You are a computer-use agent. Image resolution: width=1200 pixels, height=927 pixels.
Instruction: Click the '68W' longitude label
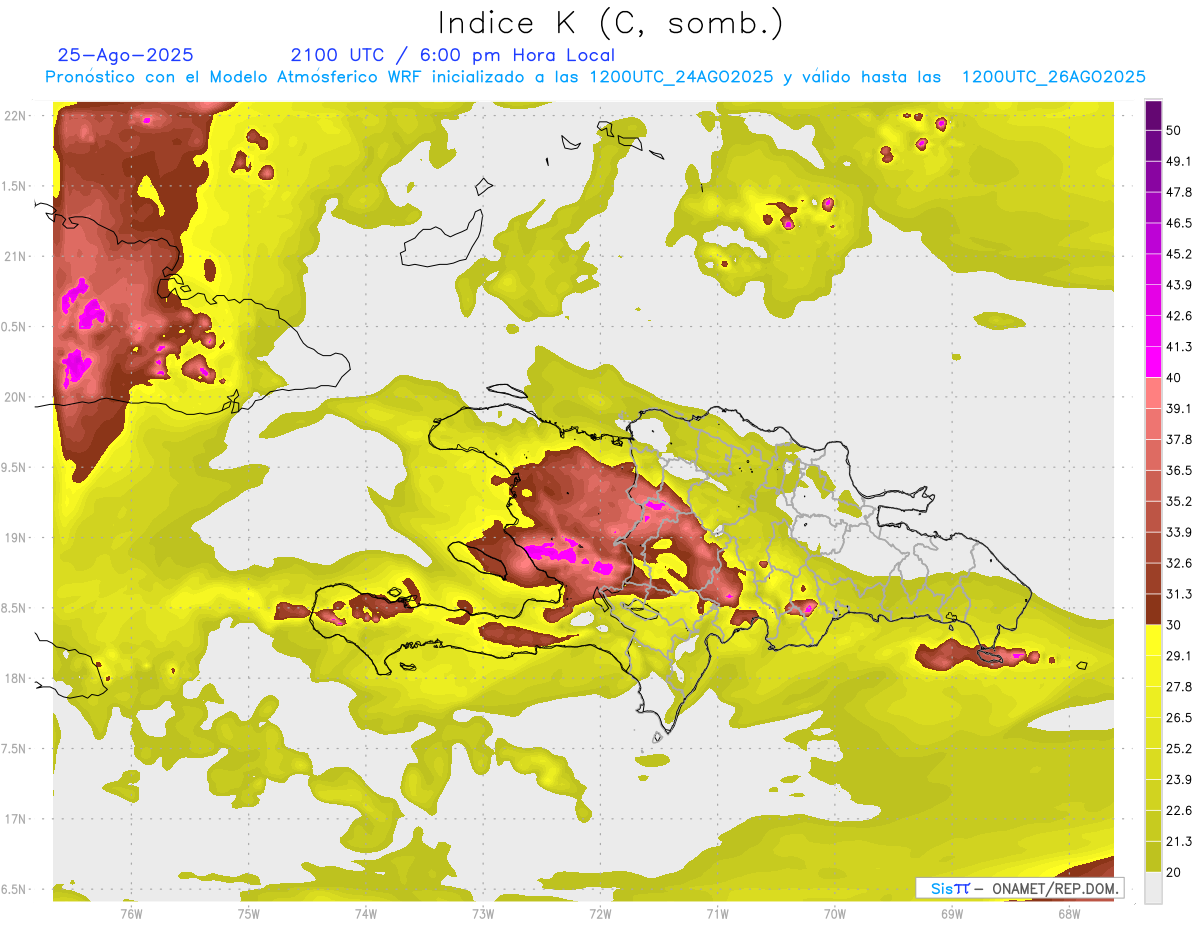pos(1069,913)
